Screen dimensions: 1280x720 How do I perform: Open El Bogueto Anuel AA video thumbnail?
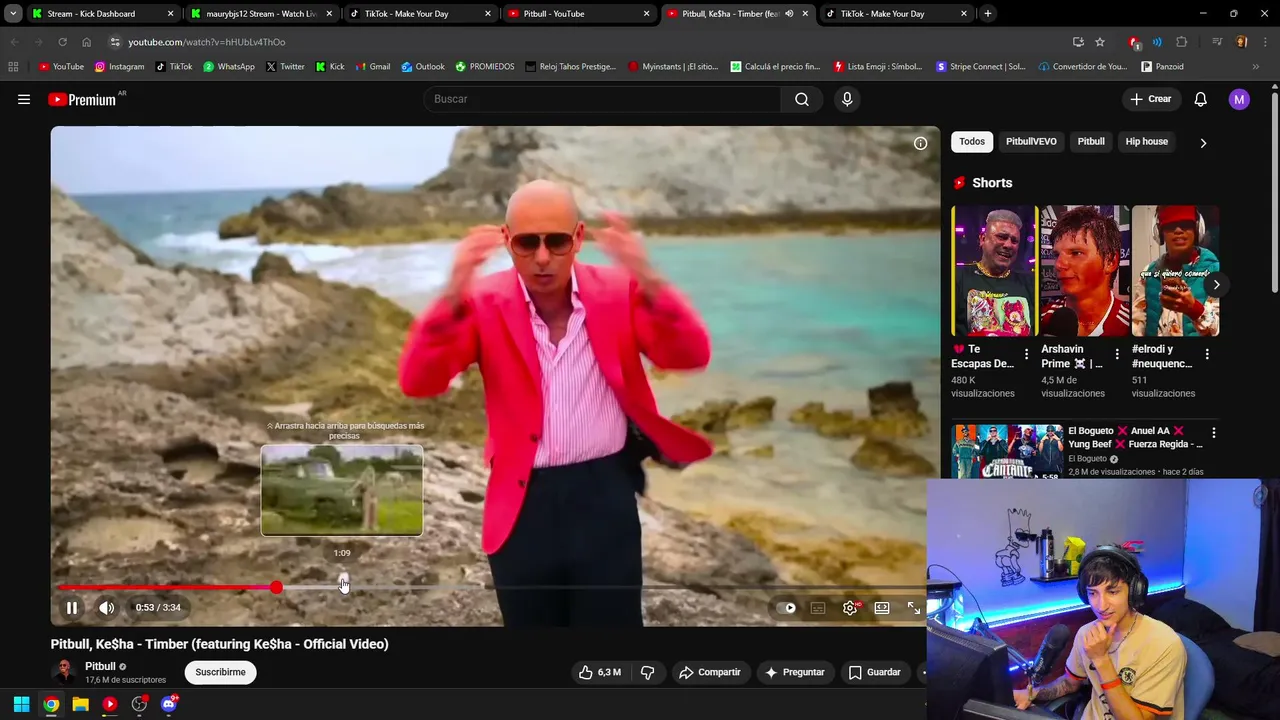point(1007,452)
